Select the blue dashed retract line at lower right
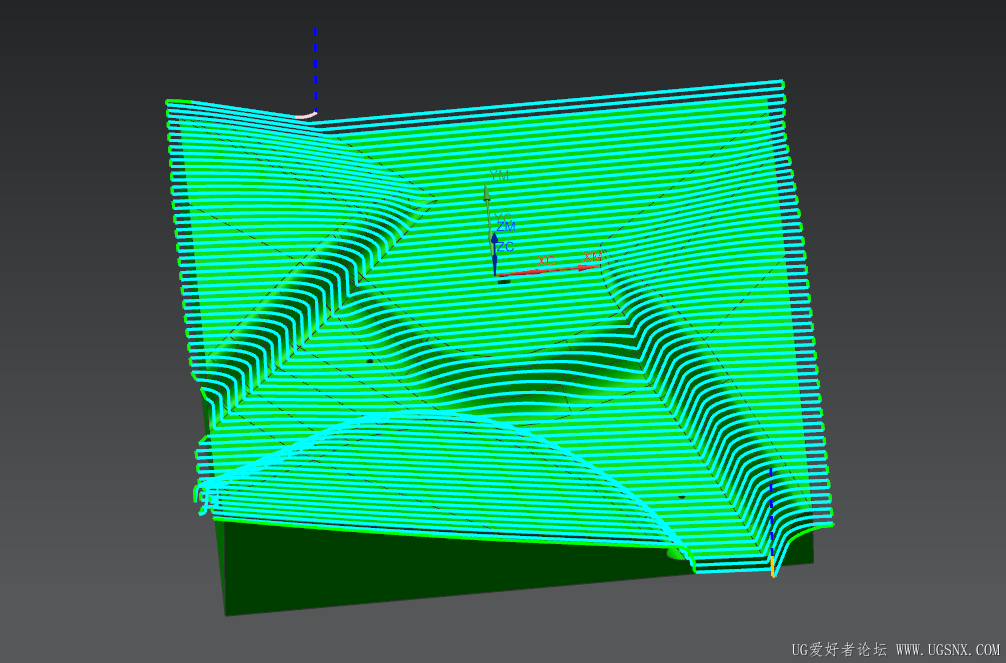Viewport: 1006px width, 663px height. [x=771, y=513]
